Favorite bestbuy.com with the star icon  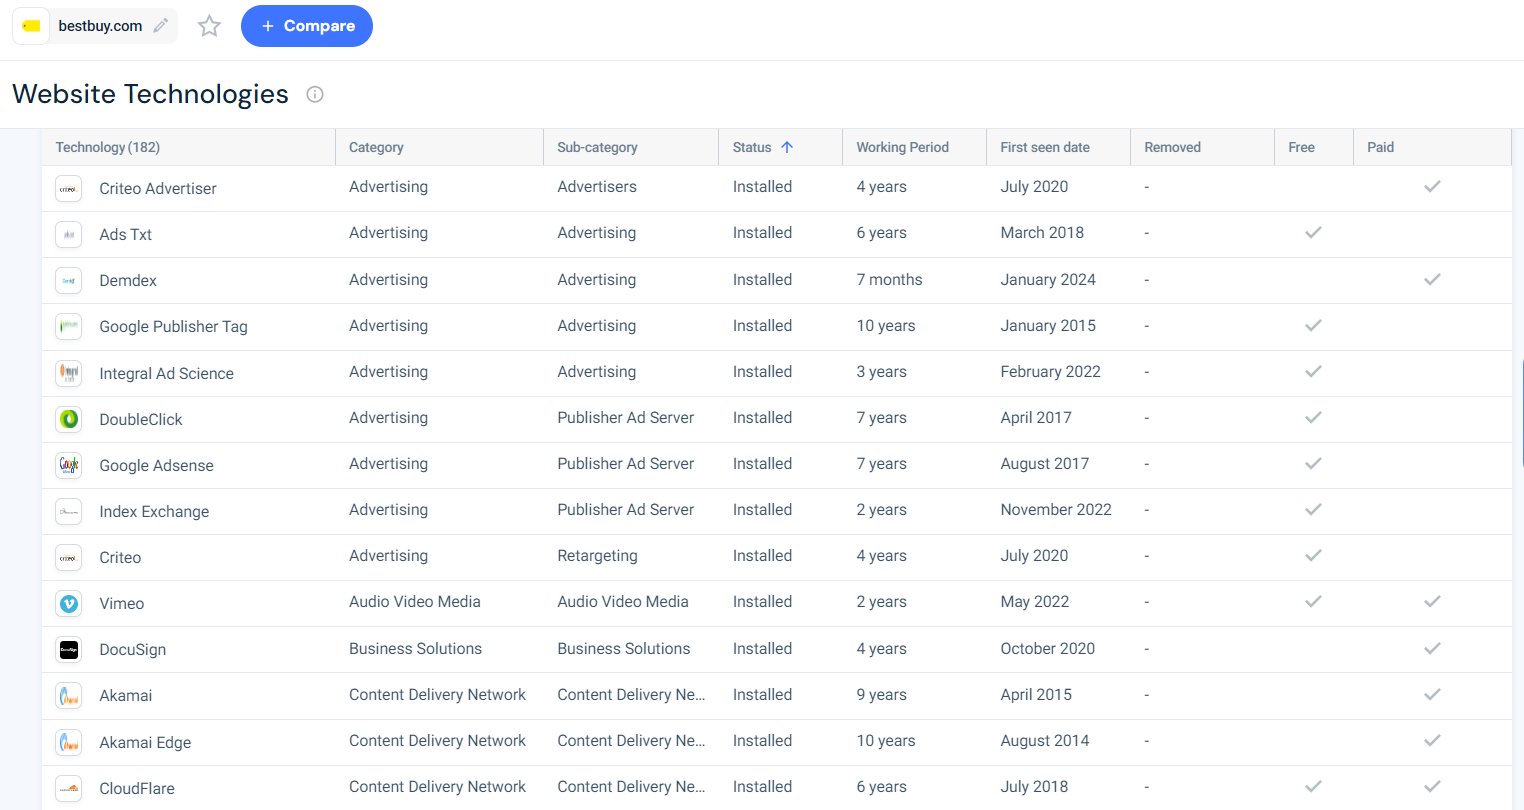point(209,26)
